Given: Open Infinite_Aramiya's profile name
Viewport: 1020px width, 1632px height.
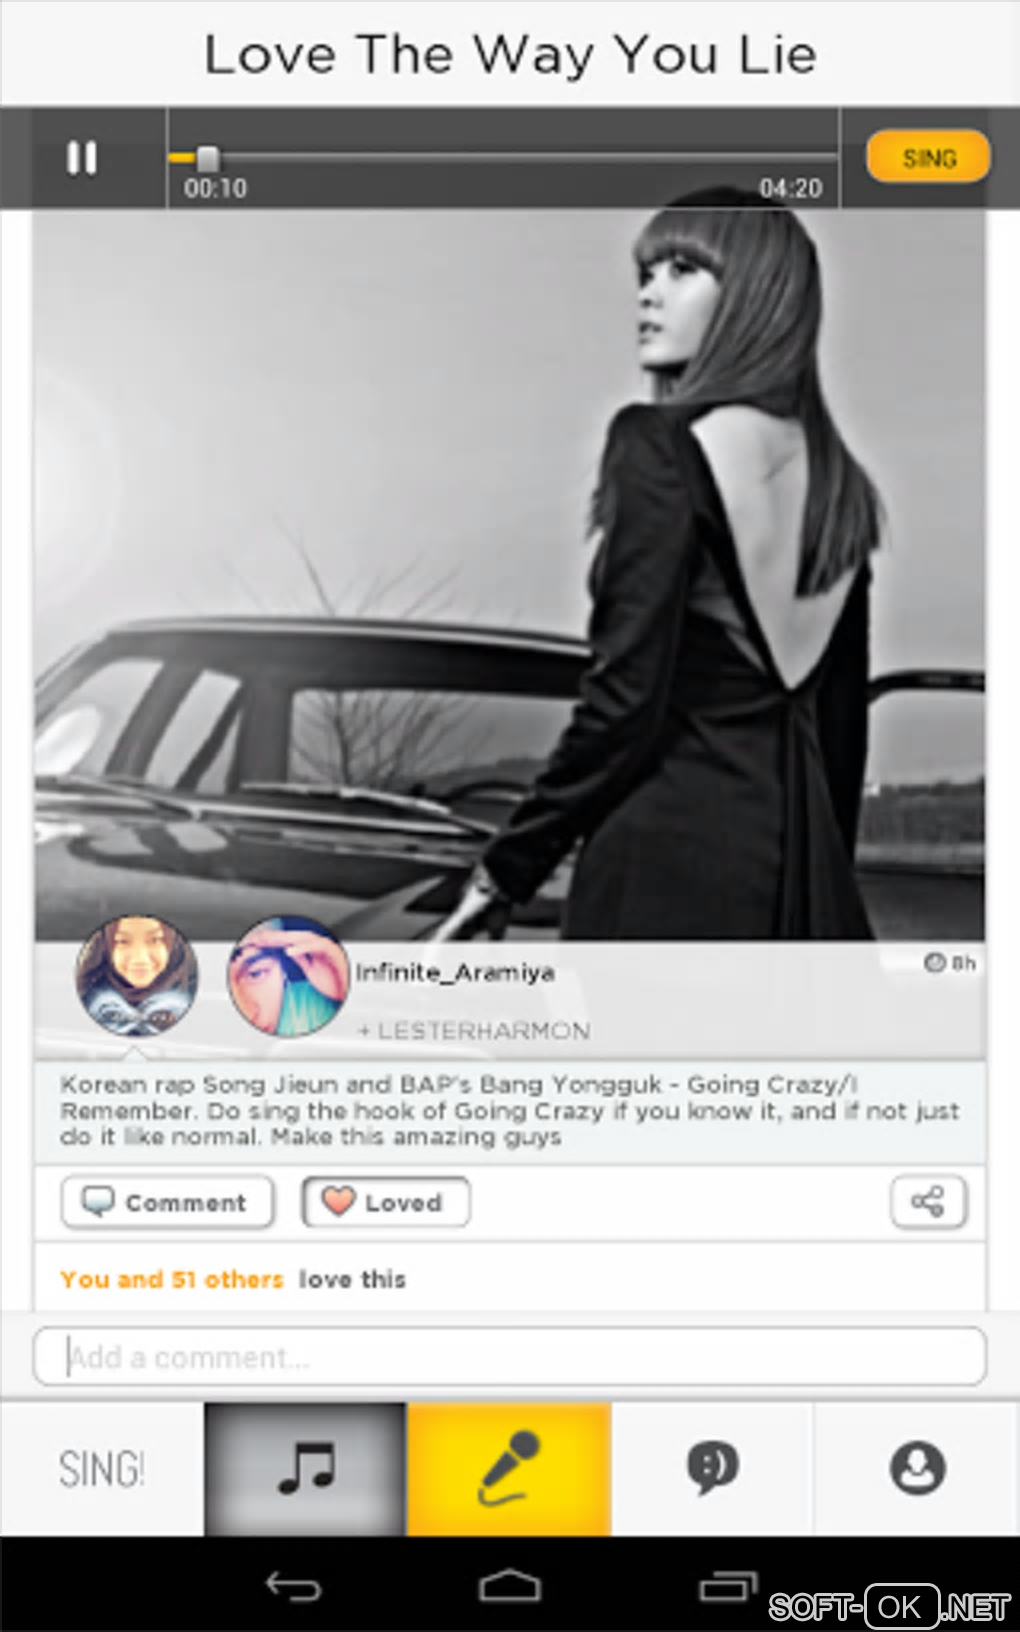Looking at the screenshot, I should coord(455,972).
